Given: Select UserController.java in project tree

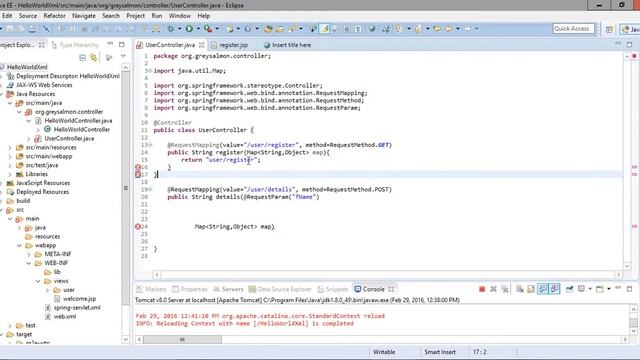Looking at the screenshot, I should coord(64,139).
